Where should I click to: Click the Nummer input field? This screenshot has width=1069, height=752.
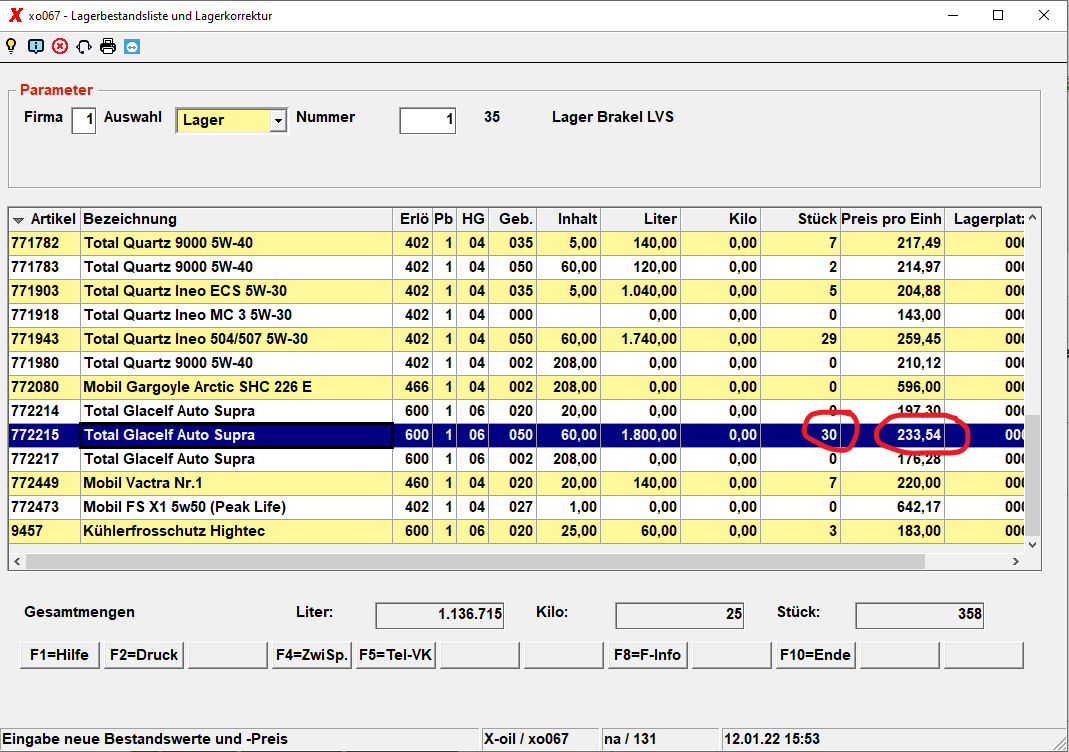tap(427, 120)
